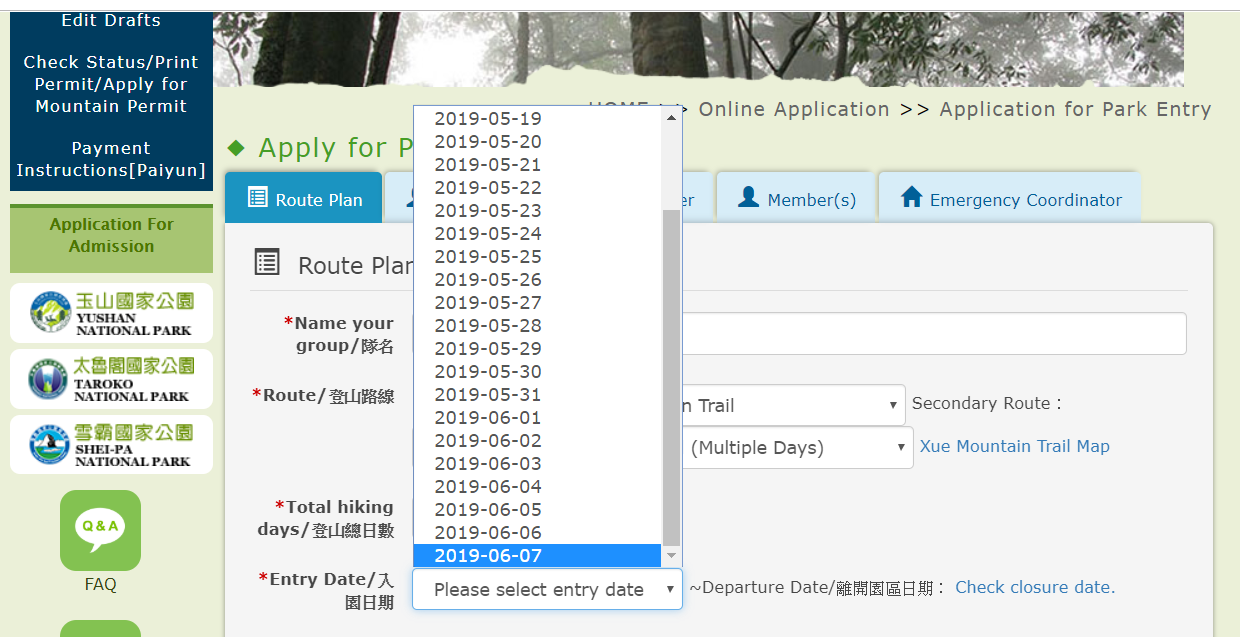Open Yushan National Park logo link
This screenshot has height=637, width=1240.
111,313
